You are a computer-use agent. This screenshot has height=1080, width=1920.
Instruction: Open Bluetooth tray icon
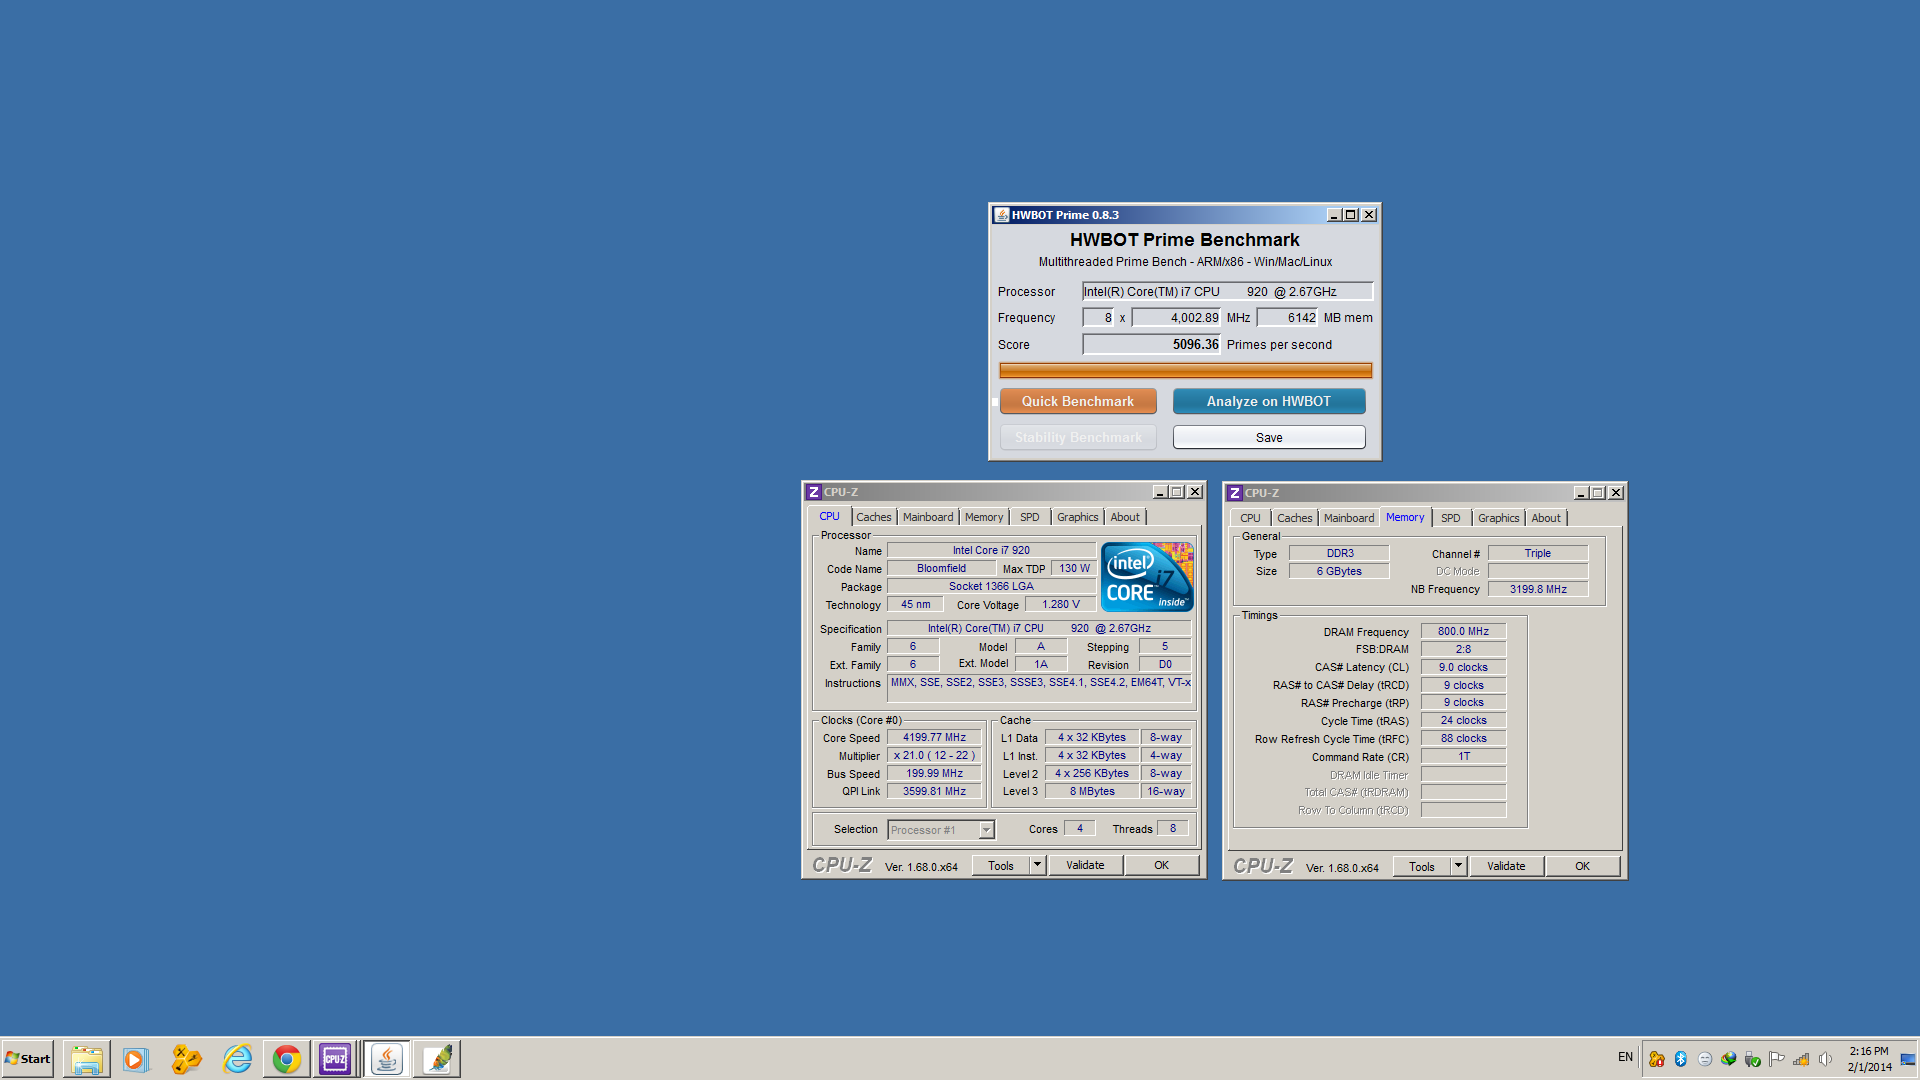pyautogui.click(x=1681, y=1059)
